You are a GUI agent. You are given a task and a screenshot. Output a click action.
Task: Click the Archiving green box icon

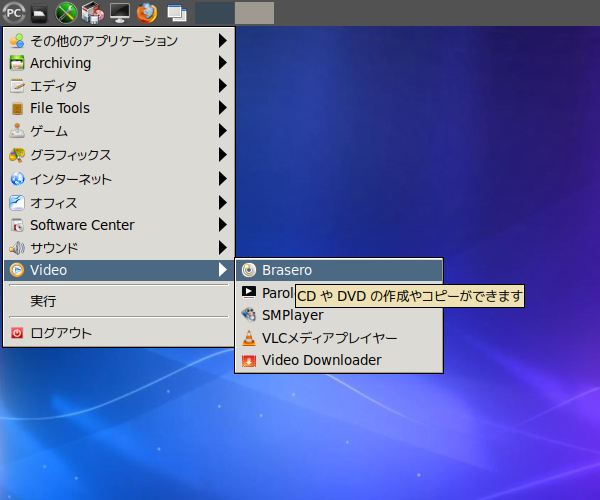(17, 63)
